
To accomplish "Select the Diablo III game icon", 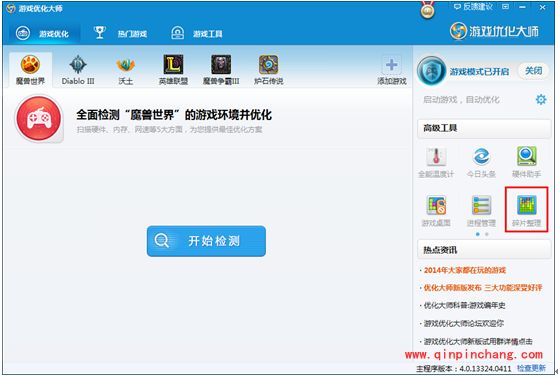I will (78, 70).
